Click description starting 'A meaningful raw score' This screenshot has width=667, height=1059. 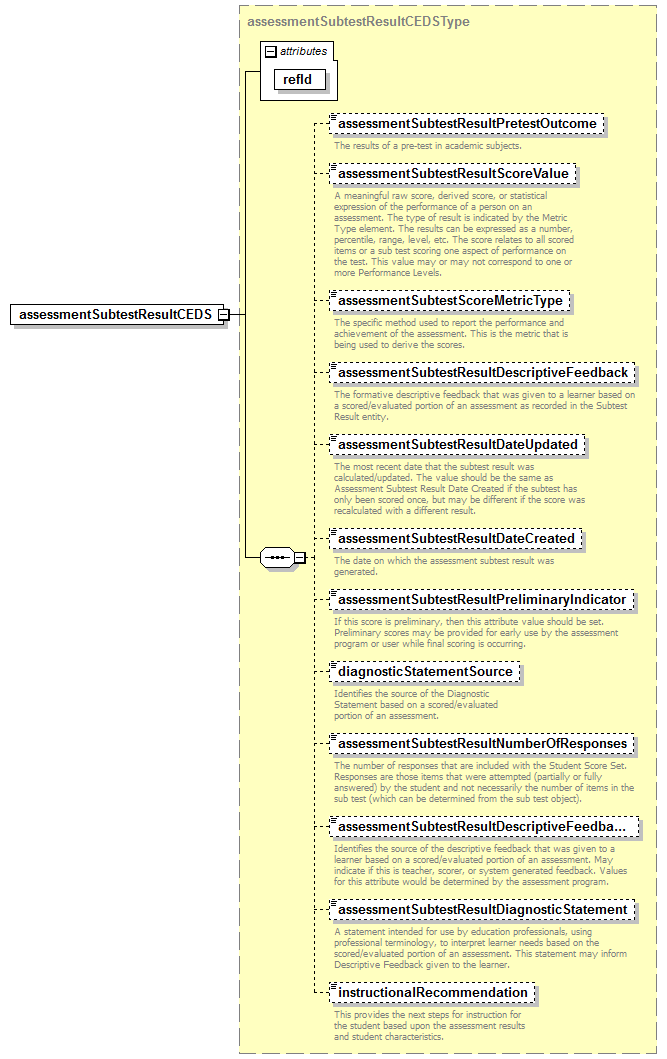pos(454,234)
